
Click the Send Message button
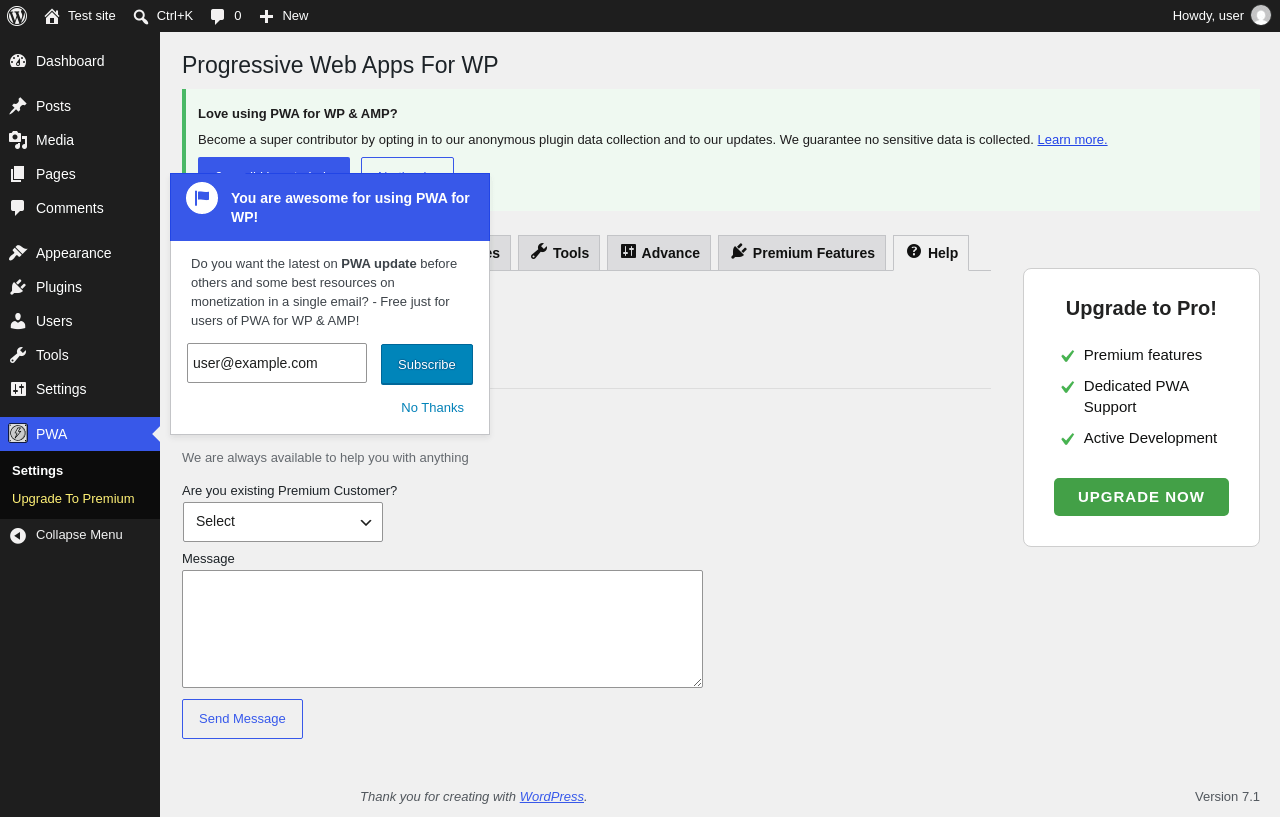(x=242, y=719)
